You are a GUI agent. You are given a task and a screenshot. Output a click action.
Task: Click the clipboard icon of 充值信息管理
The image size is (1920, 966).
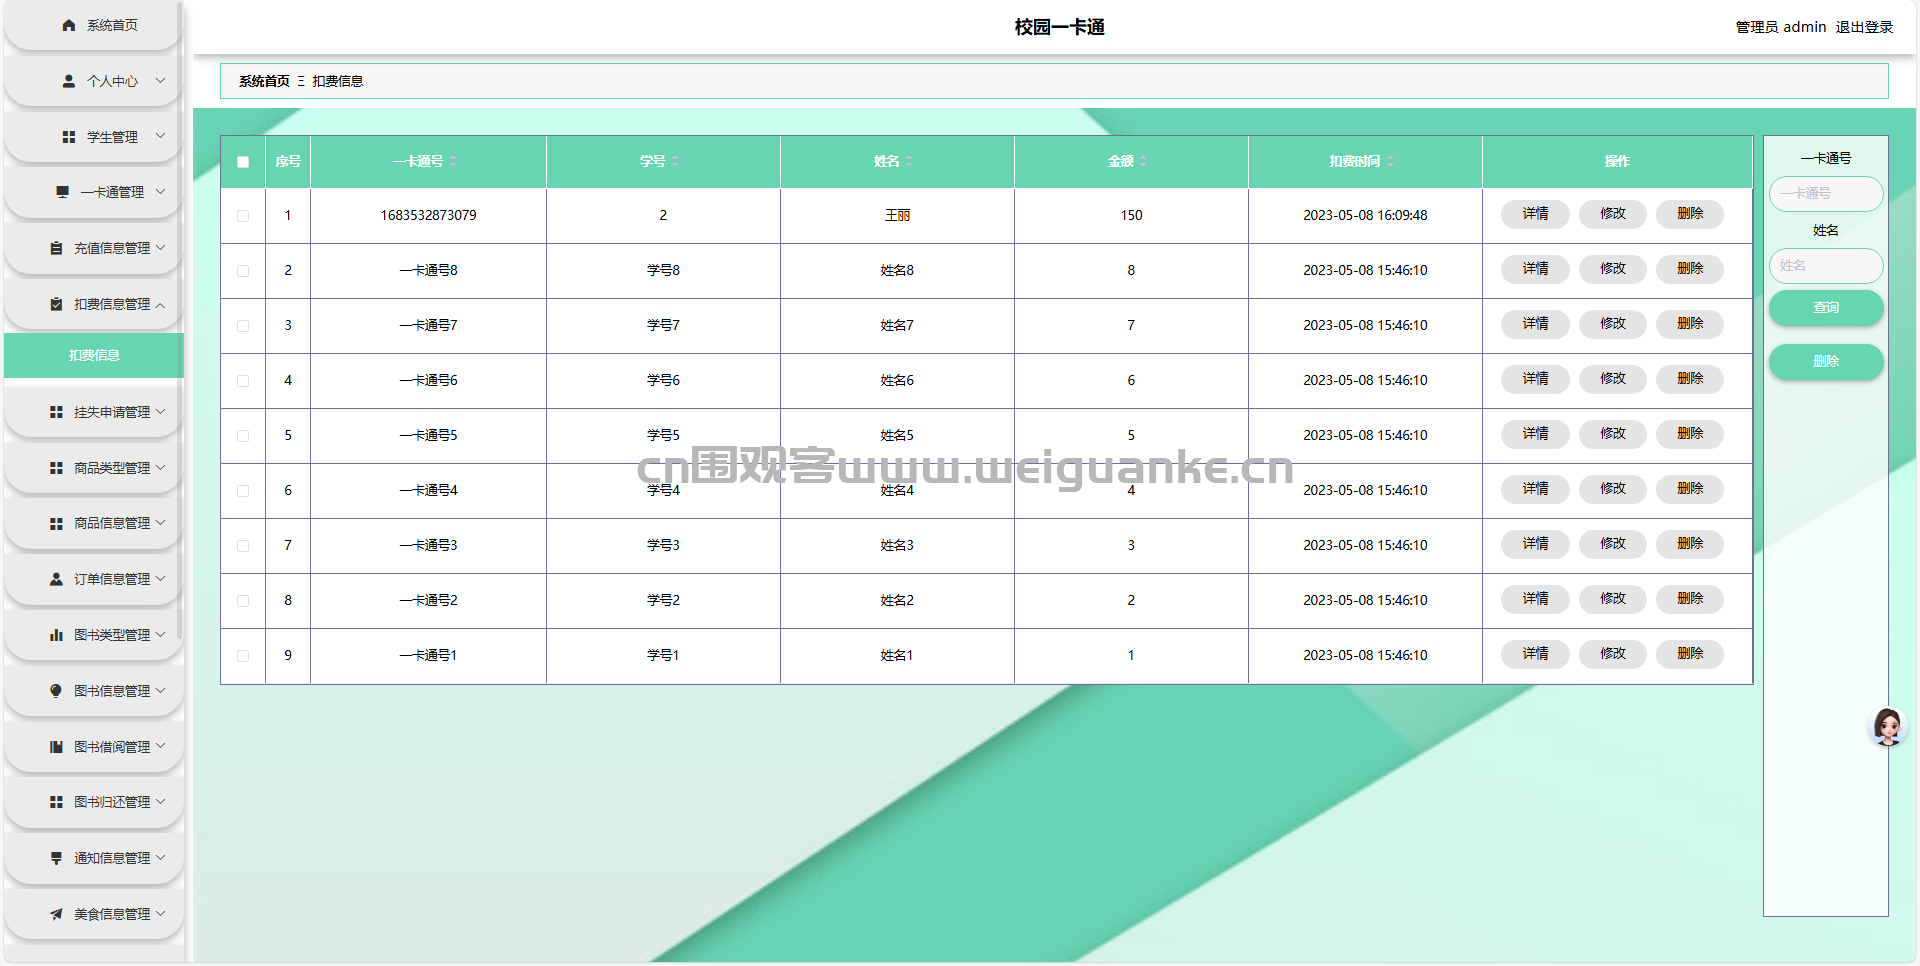pyautogui.click(x=56, y=248)
